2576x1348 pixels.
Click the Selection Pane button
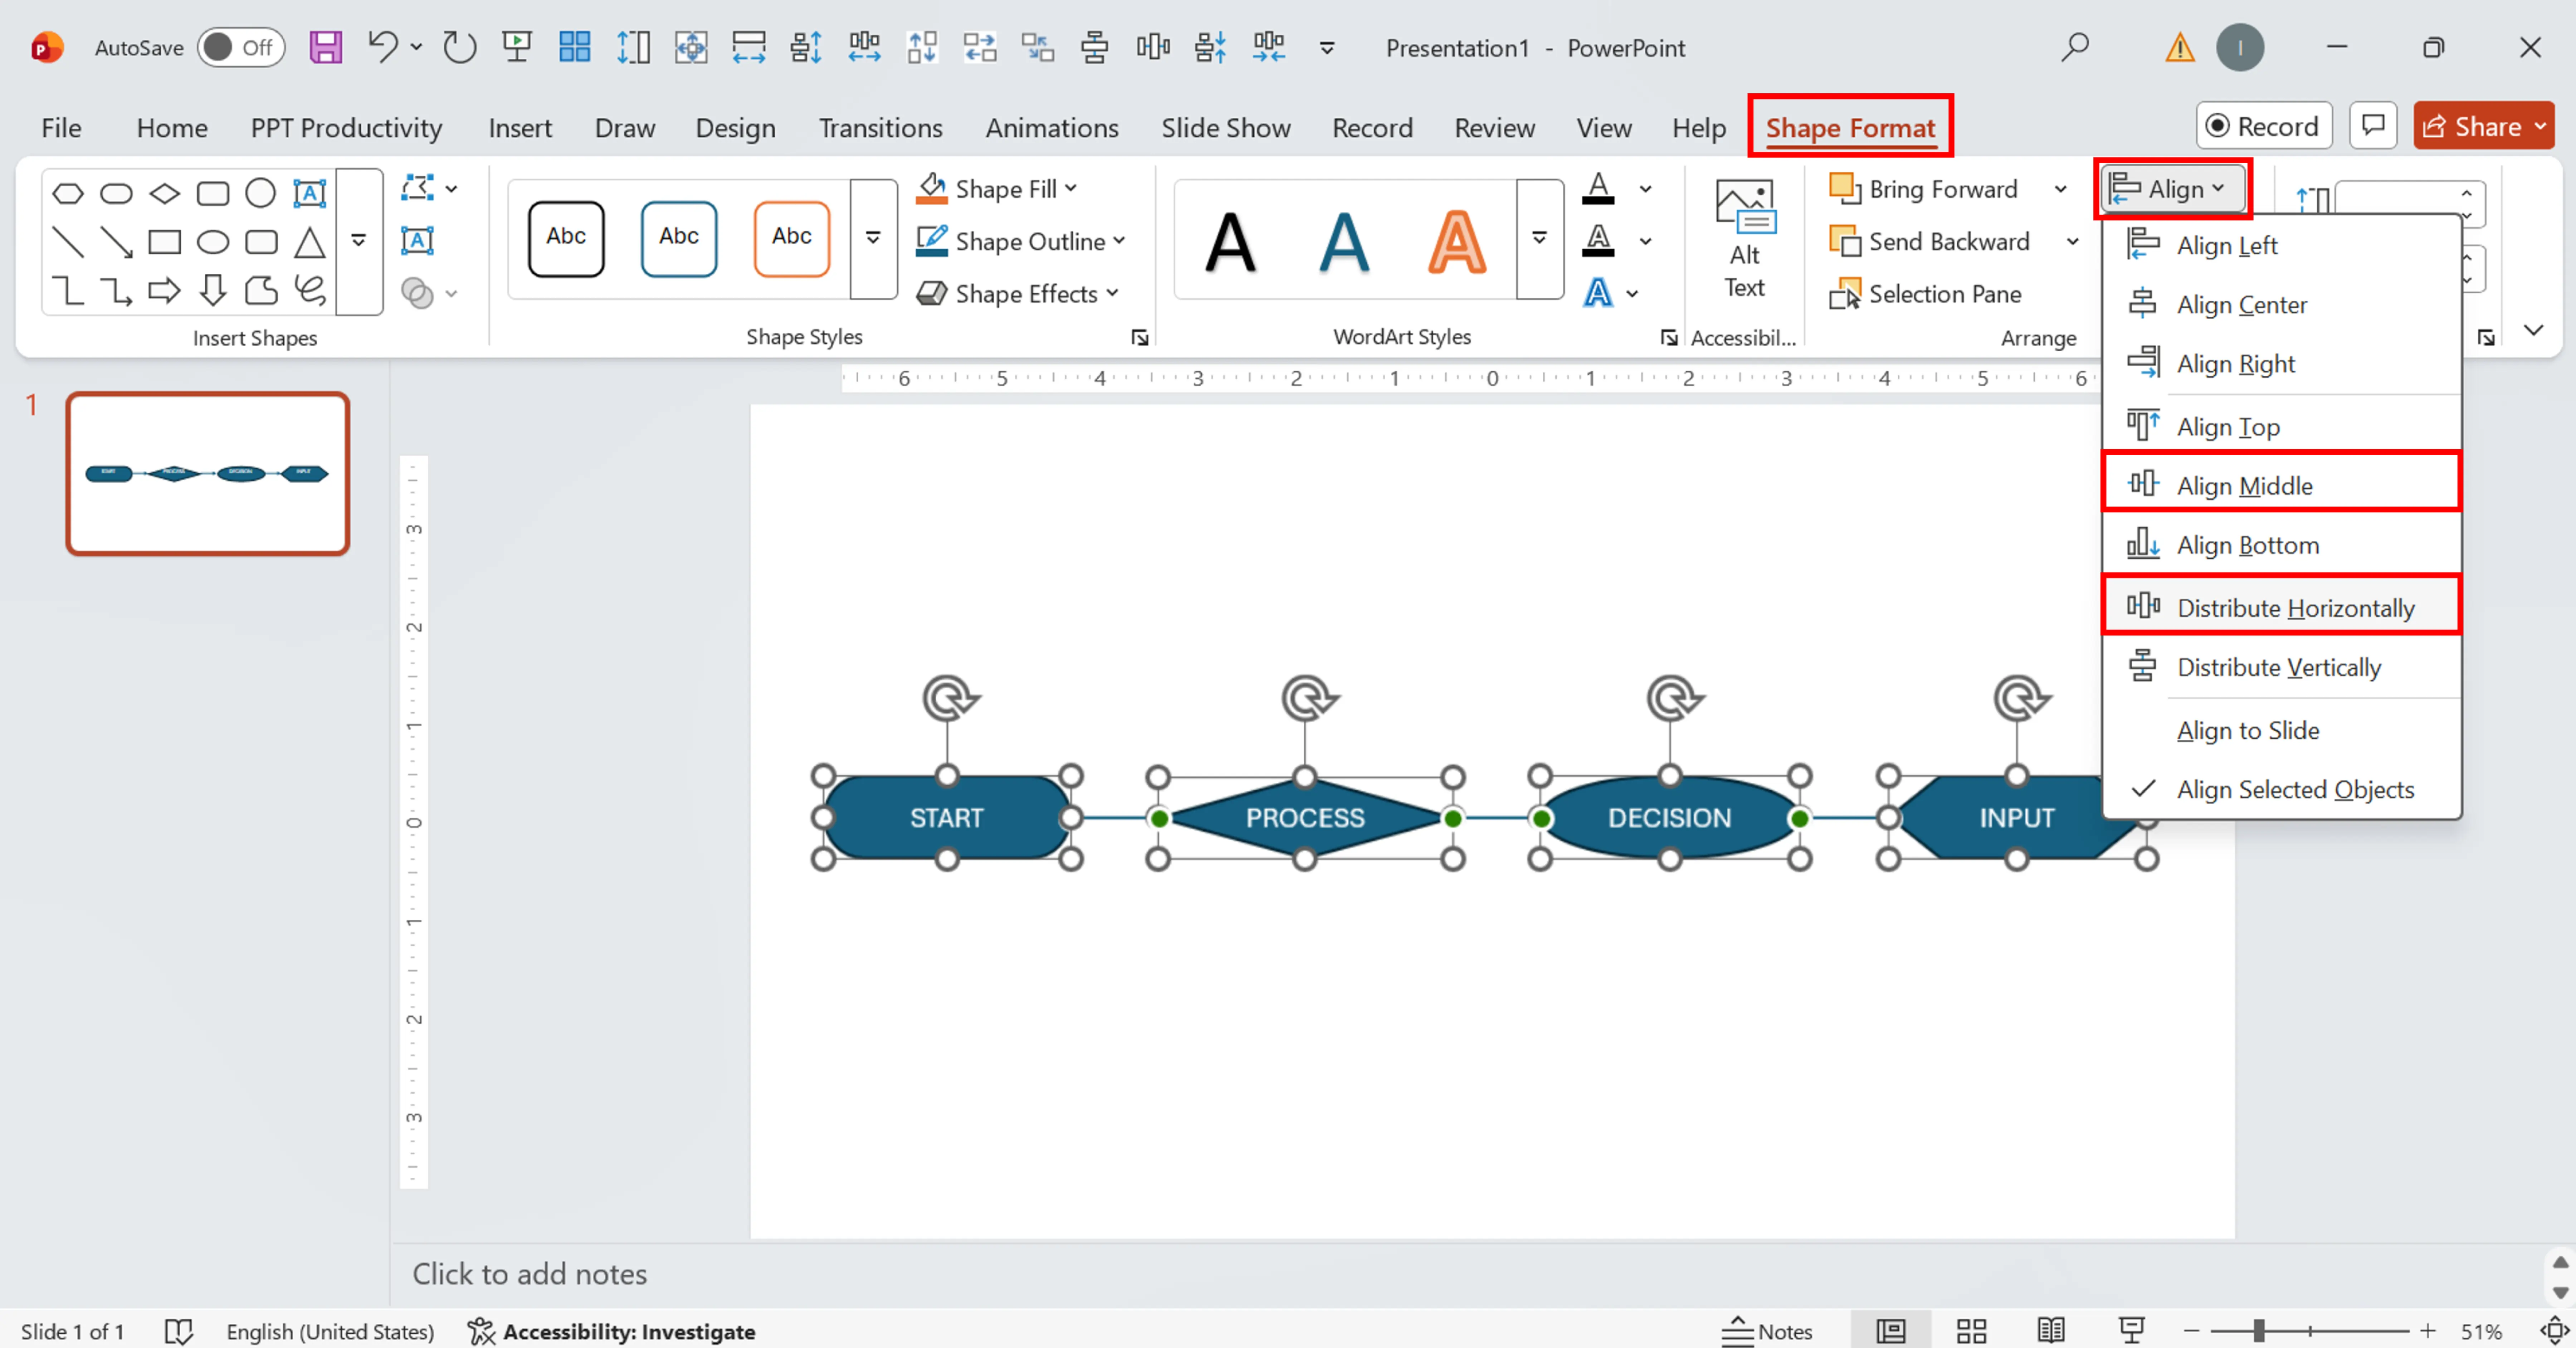click(1926, 294)
